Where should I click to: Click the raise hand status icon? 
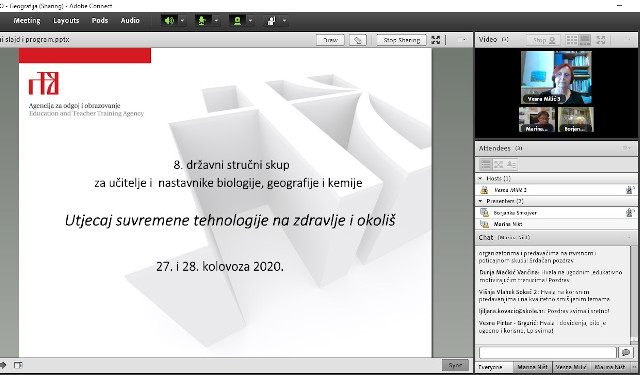pyautogui.click(x=271, y=20)
